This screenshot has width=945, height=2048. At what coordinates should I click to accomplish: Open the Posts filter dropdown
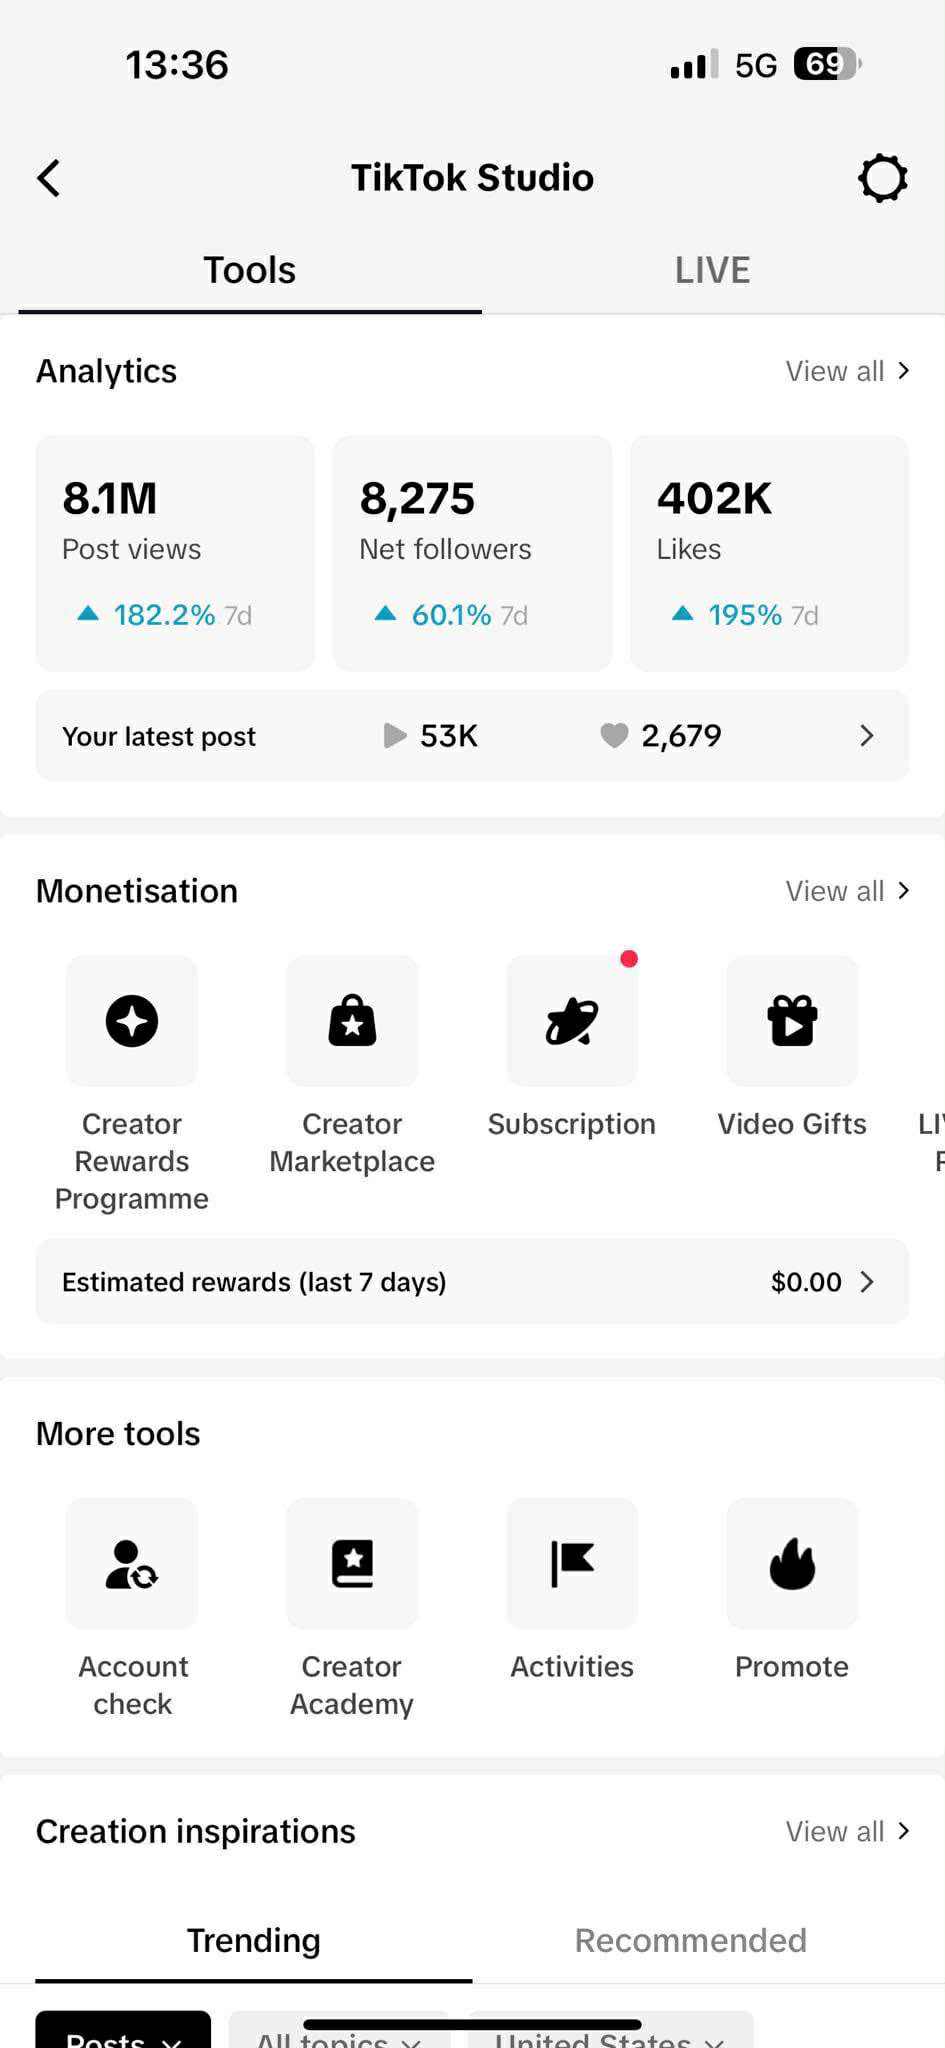(x=123, y=2034)
